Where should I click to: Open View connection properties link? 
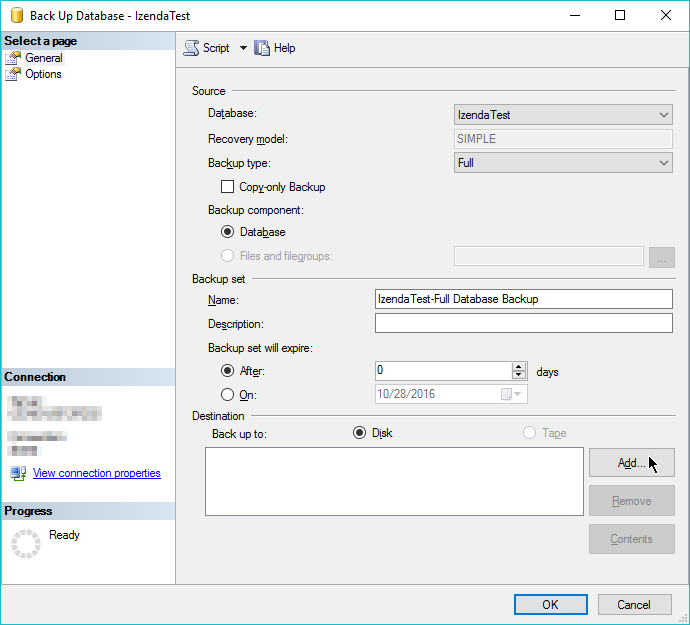coord(97,473)
